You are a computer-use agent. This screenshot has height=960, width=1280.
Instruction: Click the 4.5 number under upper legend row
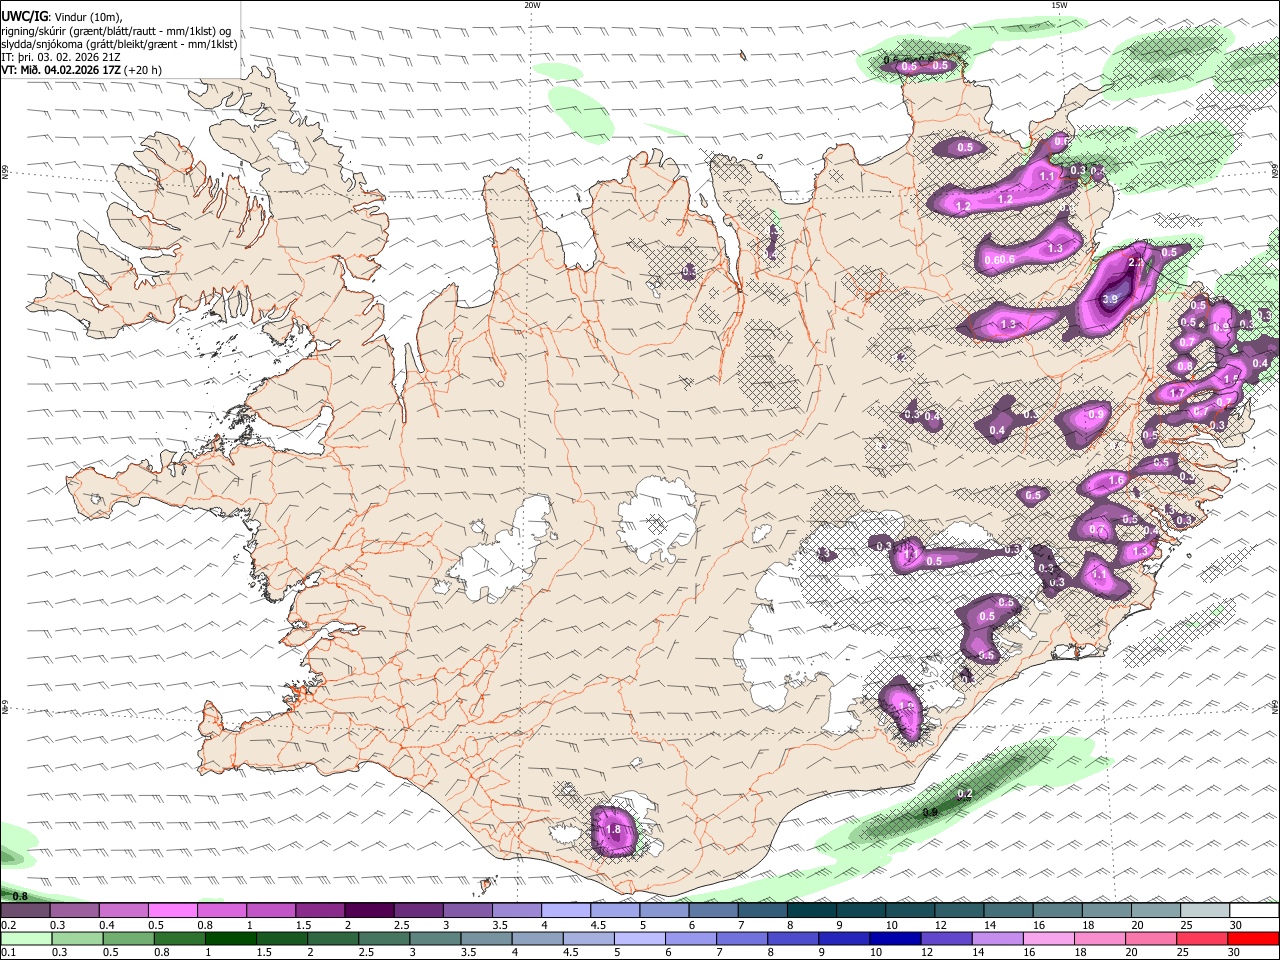click(x=598, y=925)
